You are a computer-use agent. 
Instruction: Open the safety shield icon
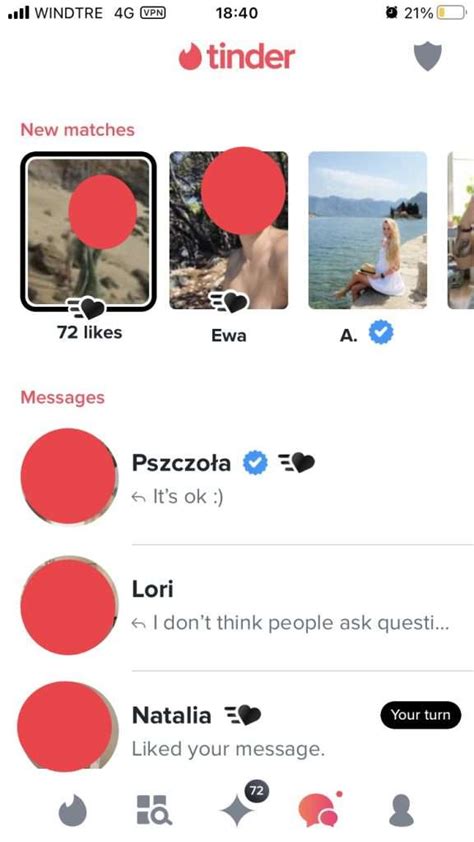427,57
